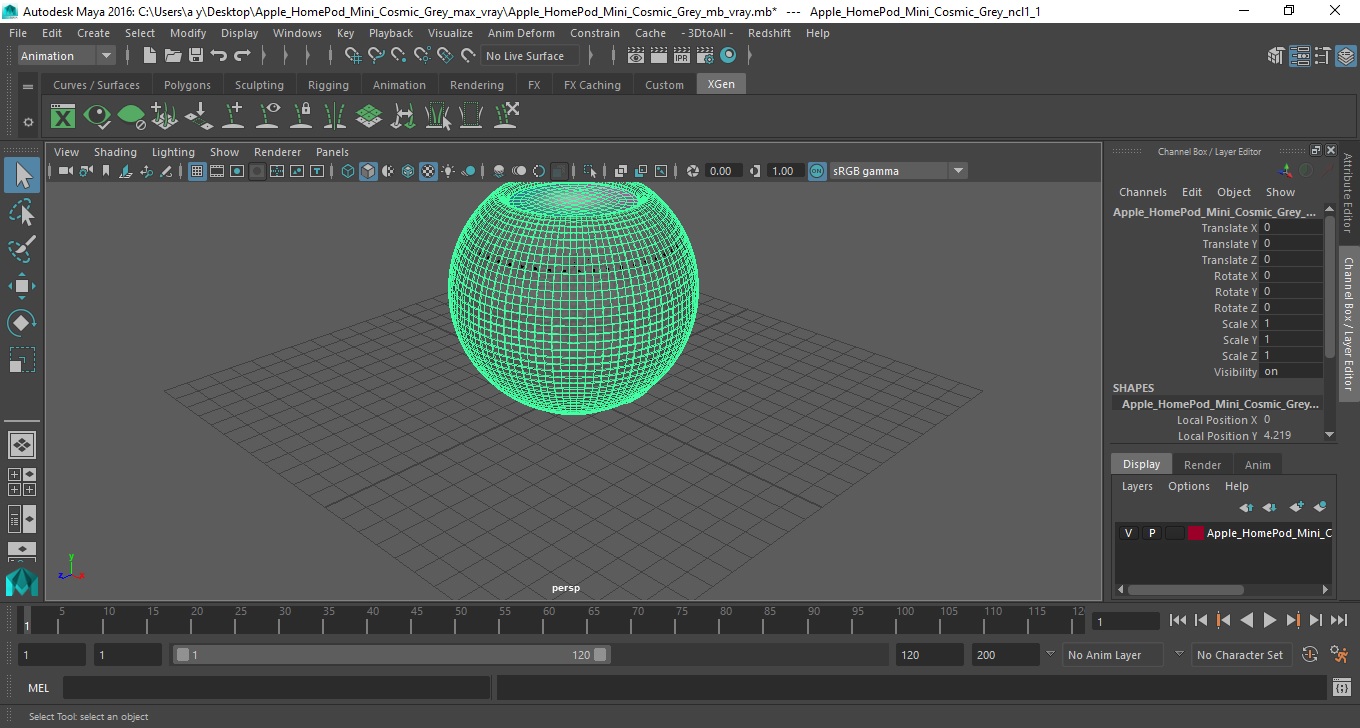Screen dimensions: 1360x728
Task: Switch to the Rigging shelf tab
Action: (x=328, y=85)
